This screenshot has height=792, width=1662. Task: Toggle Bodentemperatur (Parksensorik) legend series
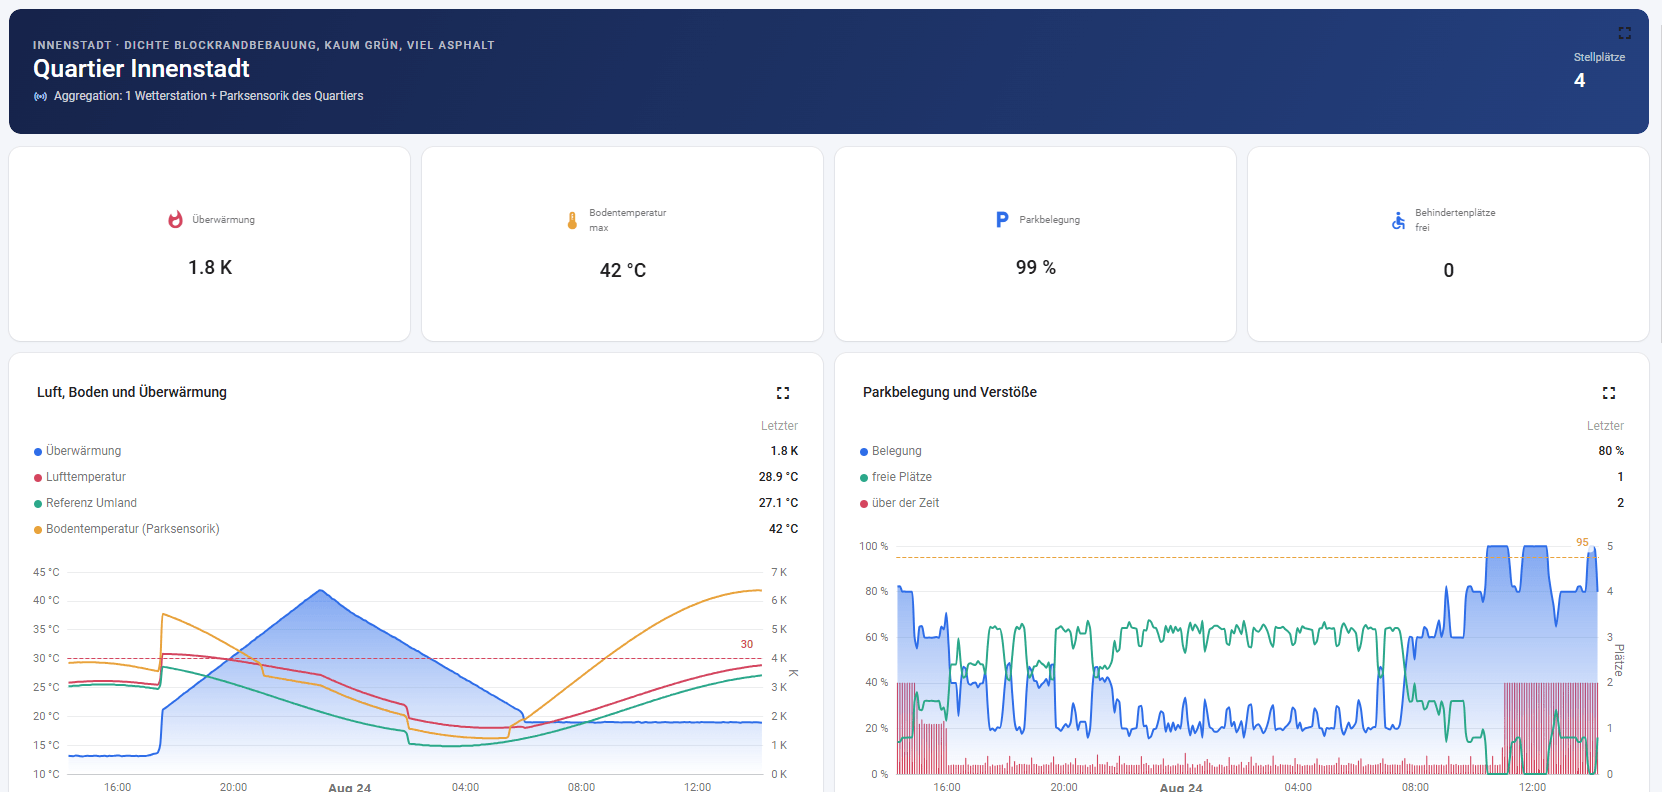(x=127, y=529)
